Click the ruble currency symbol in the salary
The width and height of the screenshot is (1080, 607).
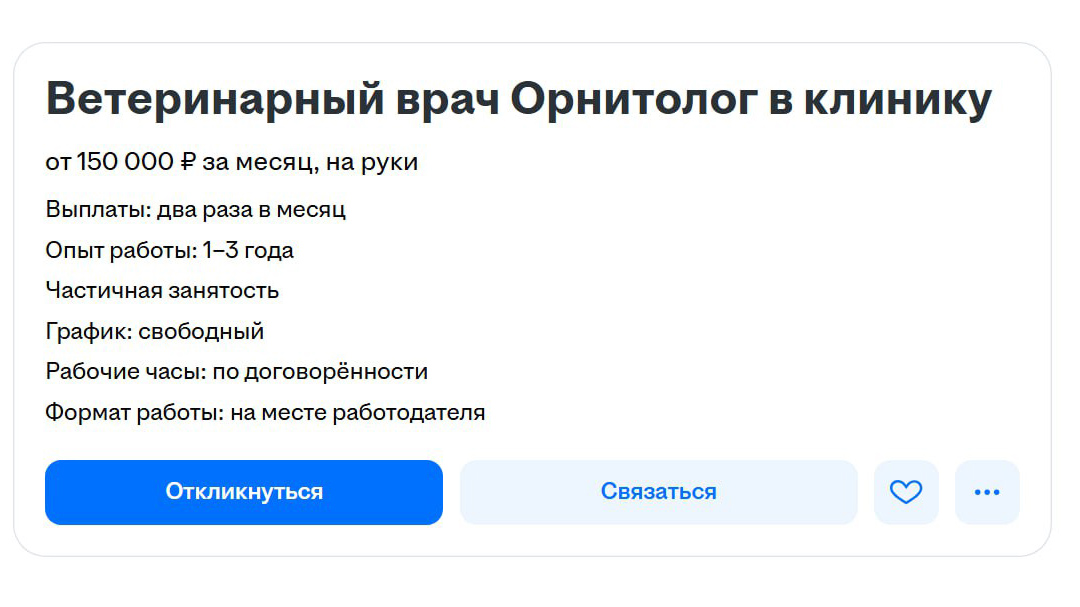pyautogui.click(x=188, y=162)
